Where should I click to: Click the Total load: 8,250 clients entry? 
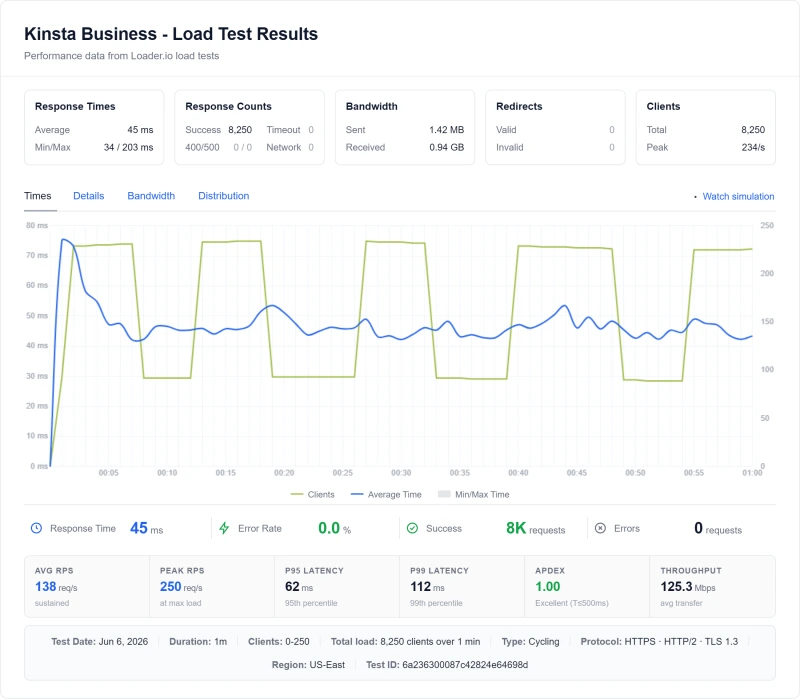405,641
